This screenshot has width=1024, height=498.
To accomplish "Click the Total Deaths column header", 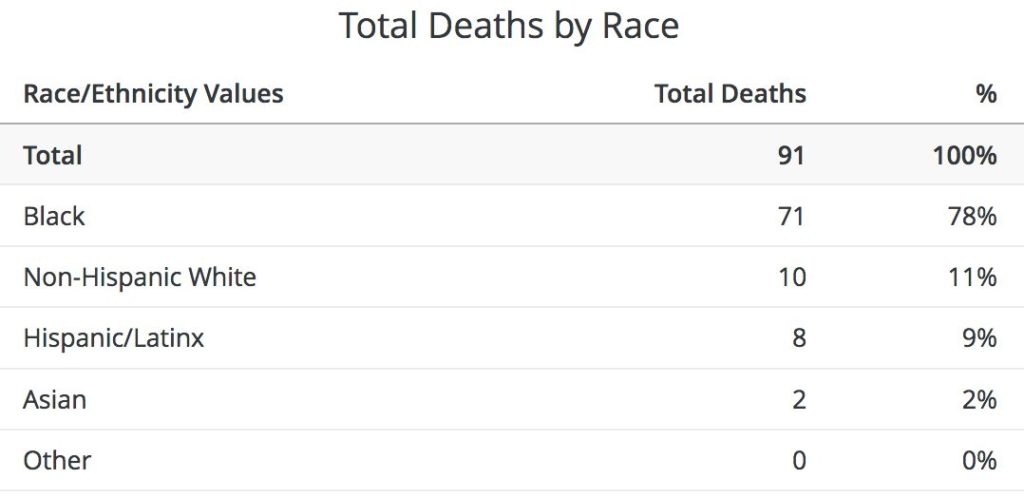I will 730,94.
